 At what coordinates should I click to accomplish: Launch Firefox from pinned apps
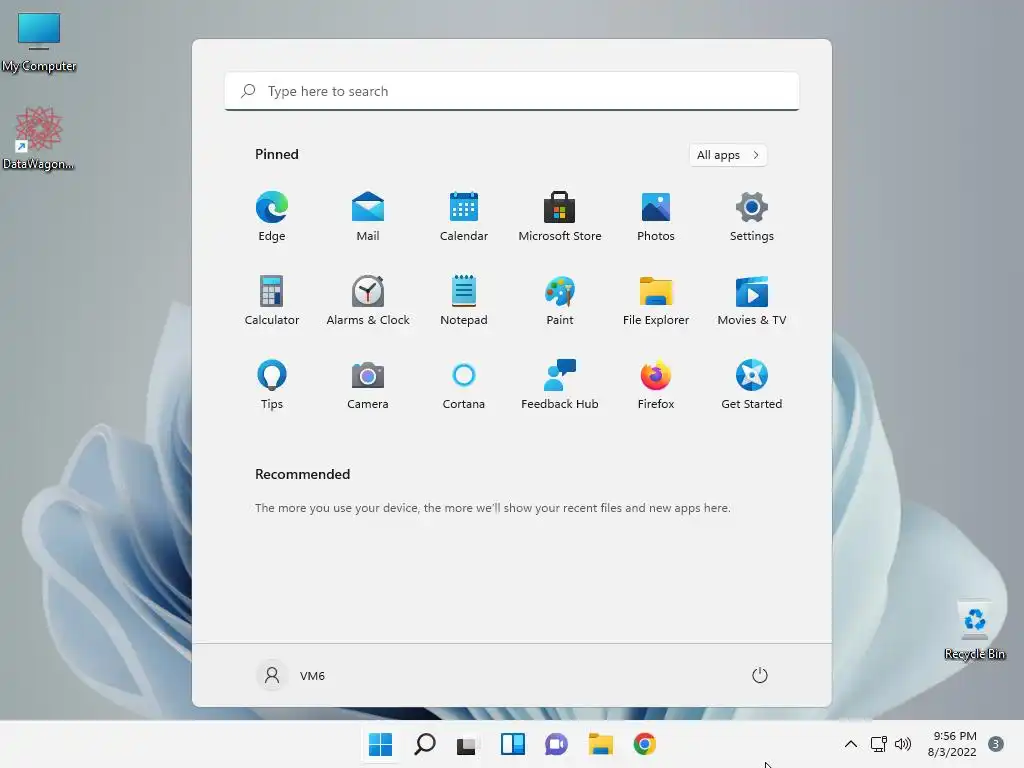point(656,385)
